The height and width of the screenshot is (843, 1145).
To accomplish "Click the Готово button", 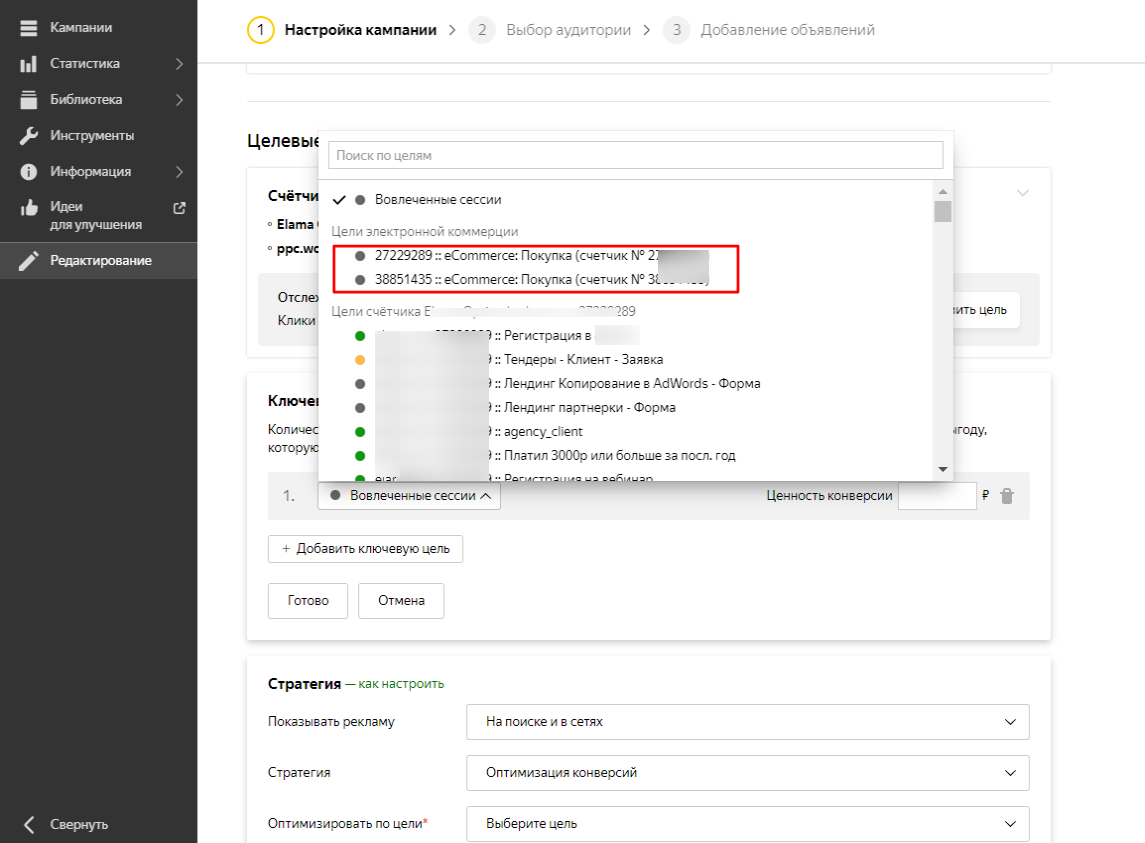I will [307, 601].
